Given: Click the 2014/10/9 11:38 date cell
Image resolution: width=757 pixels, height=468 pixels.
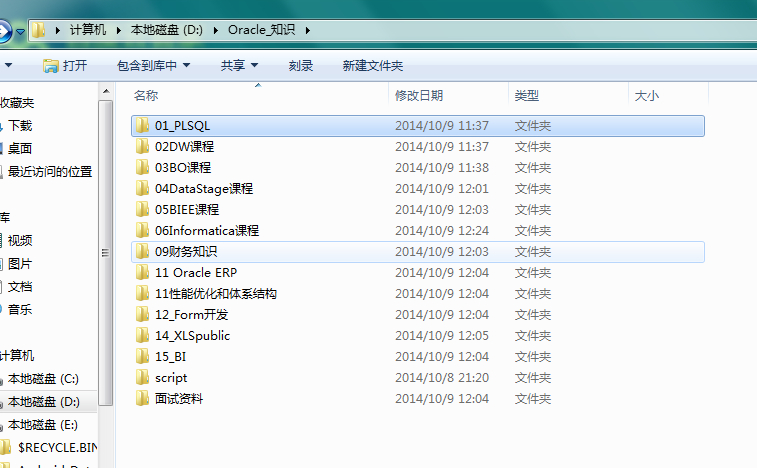Looking at the screenshot, I should pos(442,168).
